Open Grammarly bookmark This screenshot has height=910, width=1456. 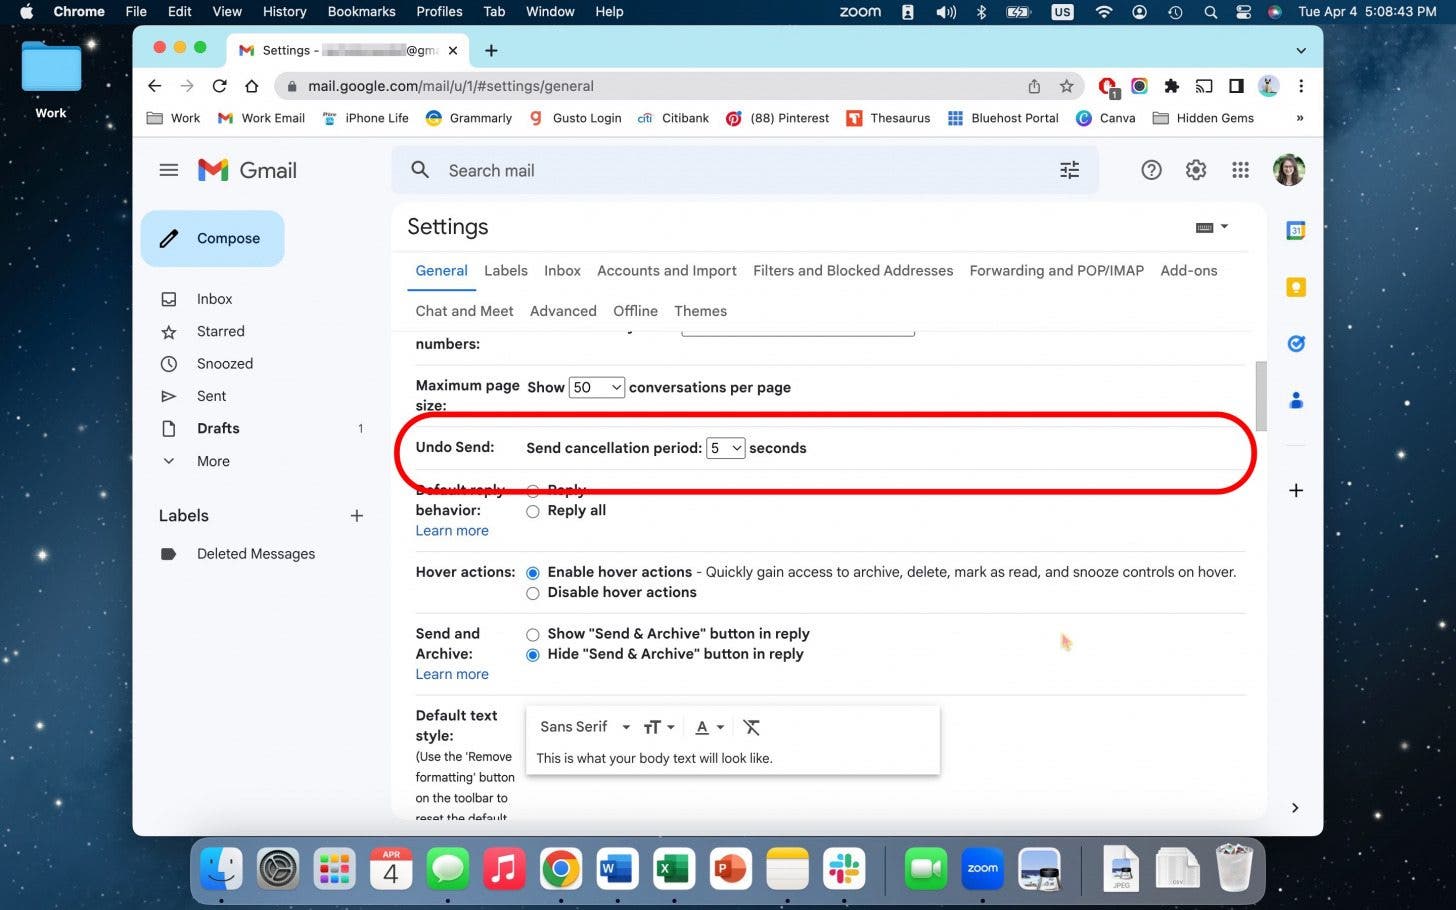(469, 118)
